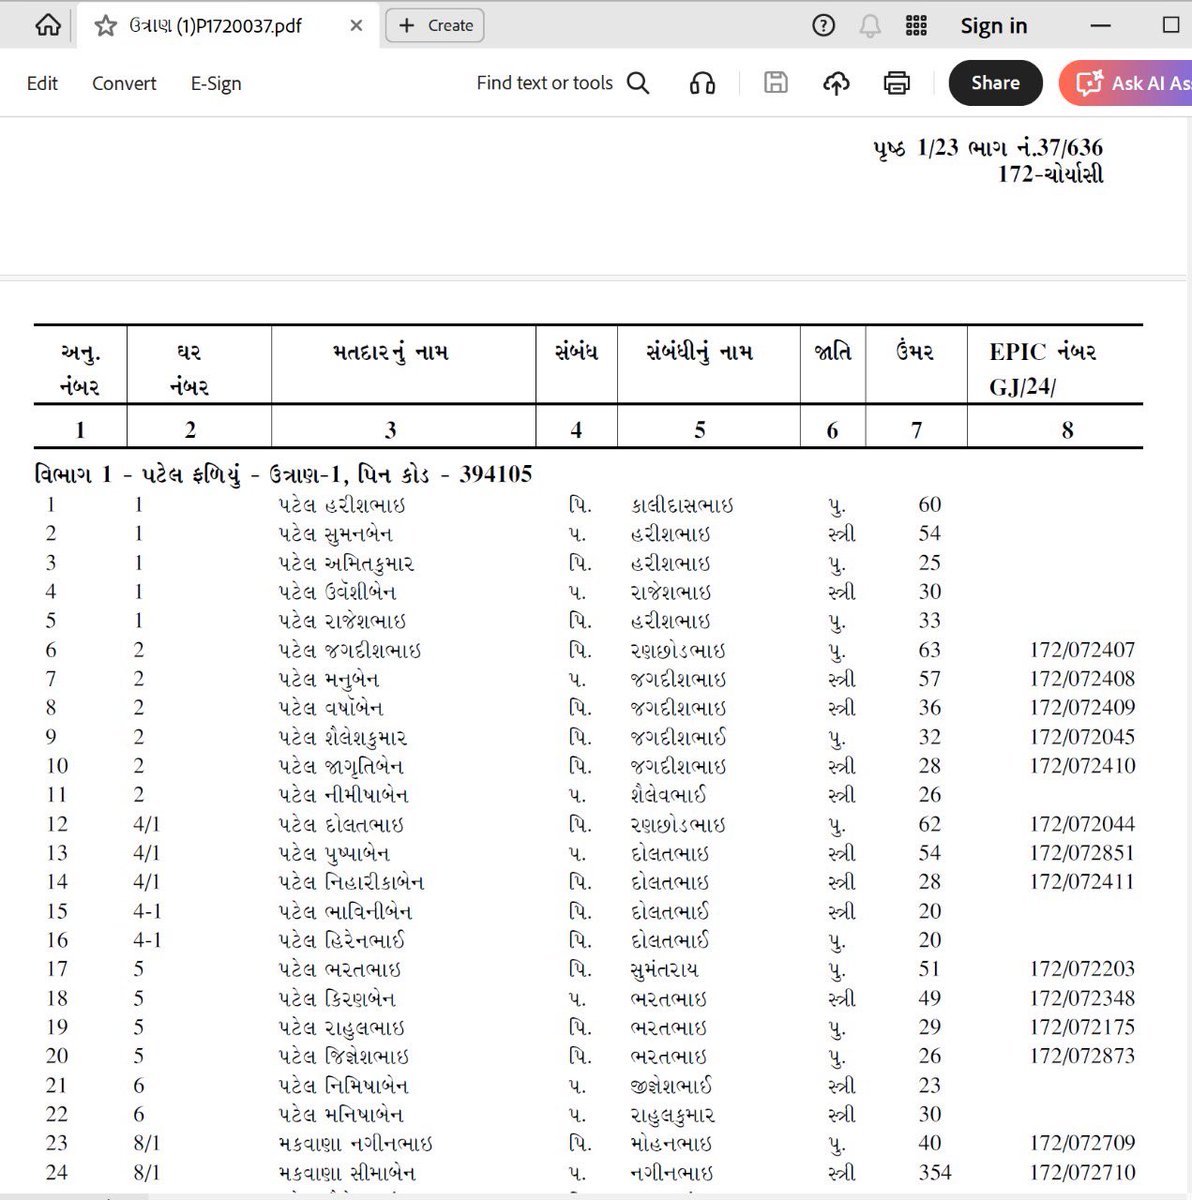Click EPIC number 172/072709
Image resolution: width=1192 pixels, height=1200 pixels.
pos(1082,1143)
